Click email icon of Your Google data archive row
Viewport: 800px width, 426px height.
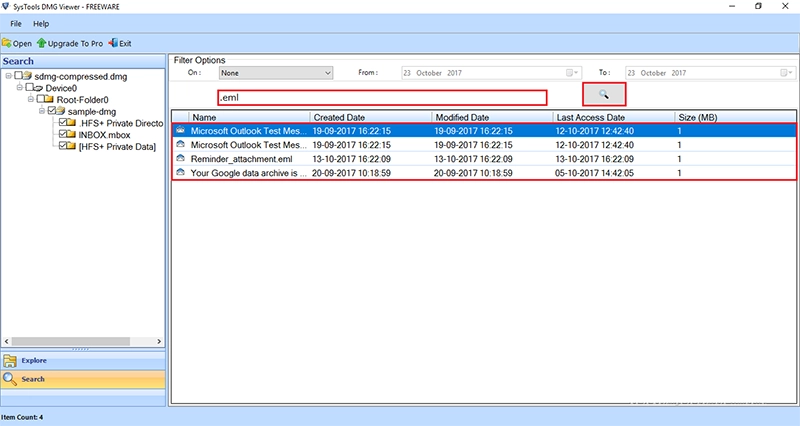coord(180,173)
